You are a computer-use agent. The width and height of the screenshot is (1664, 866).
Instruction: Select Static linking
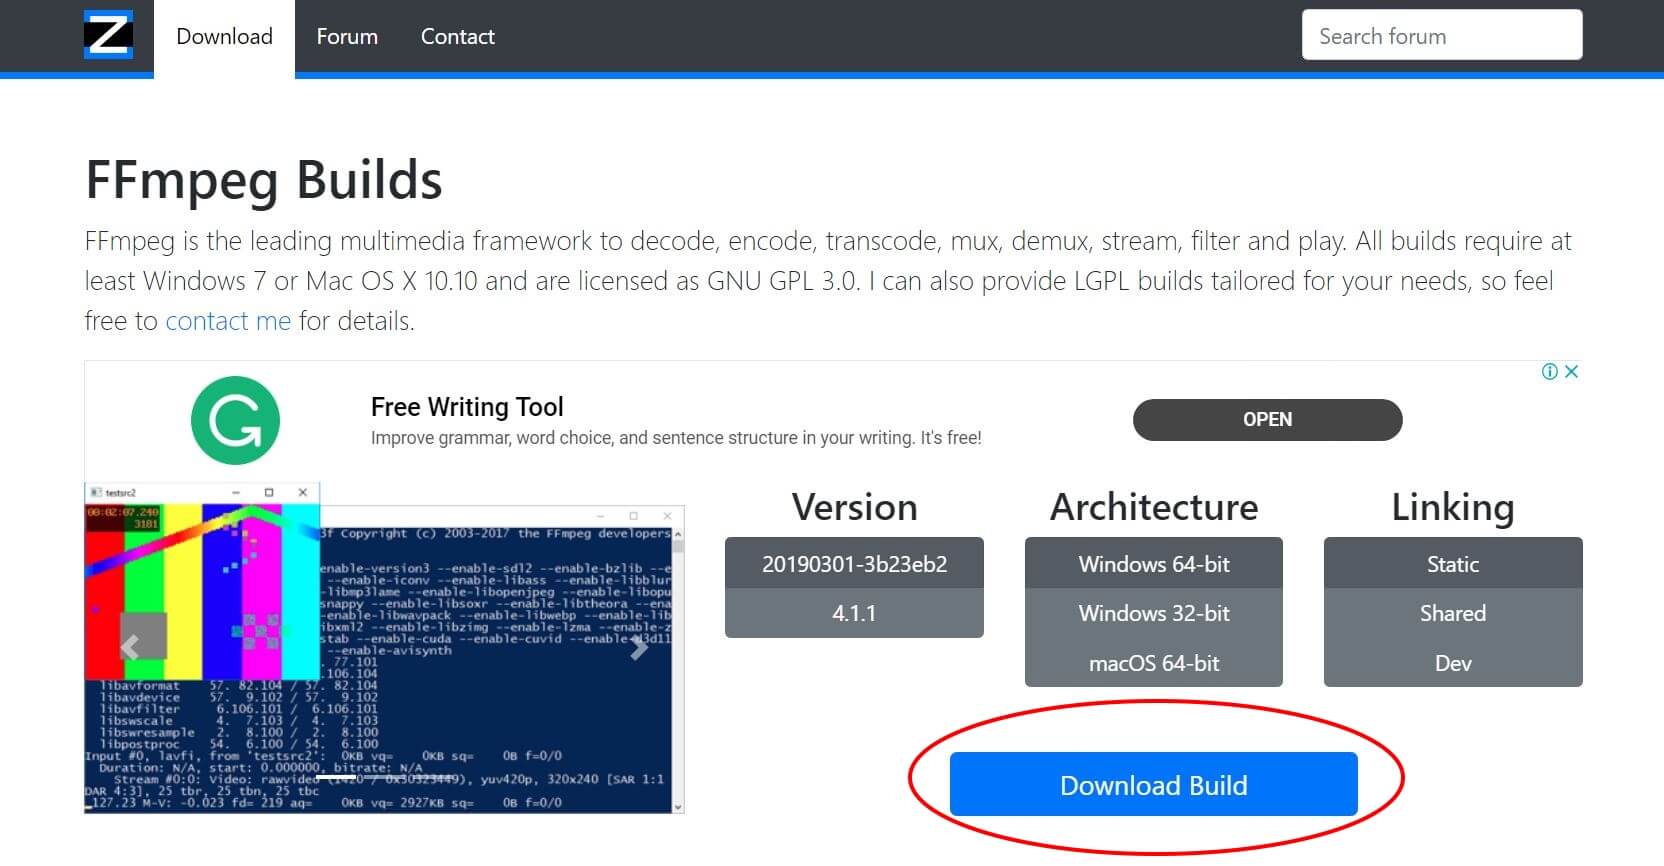coord(1453,563)
